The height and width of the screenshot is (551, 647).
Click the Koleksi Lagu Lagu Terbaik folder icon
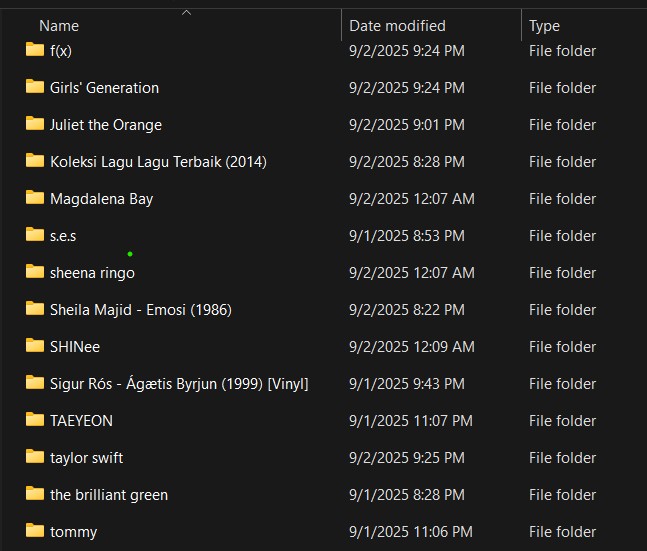(x=35, y=160)
